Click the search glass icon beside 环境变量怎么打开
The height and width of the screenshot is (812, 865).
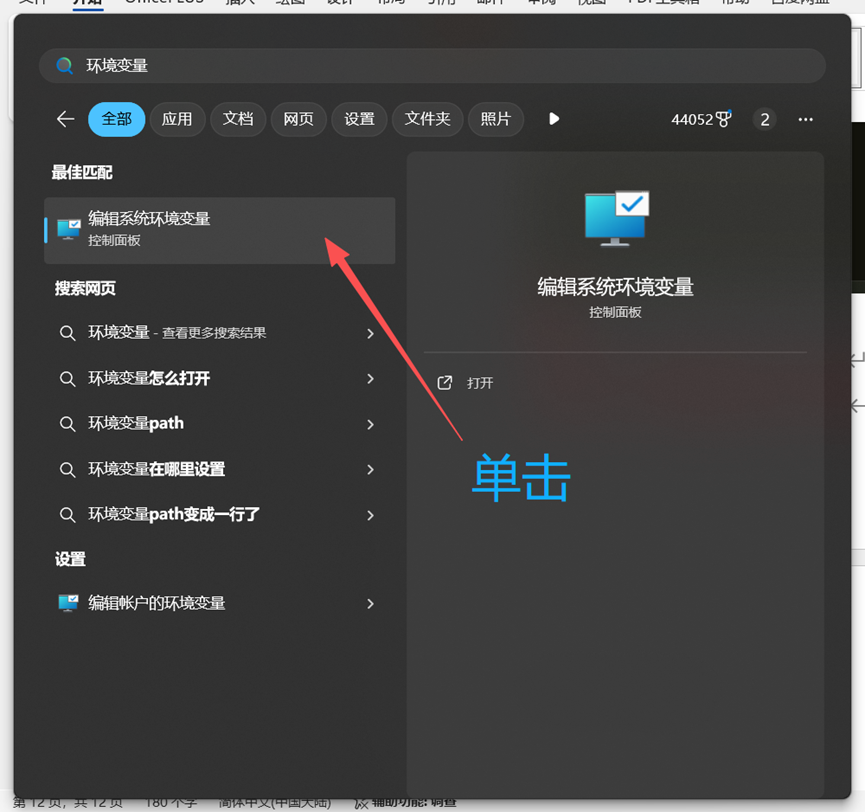67,379
